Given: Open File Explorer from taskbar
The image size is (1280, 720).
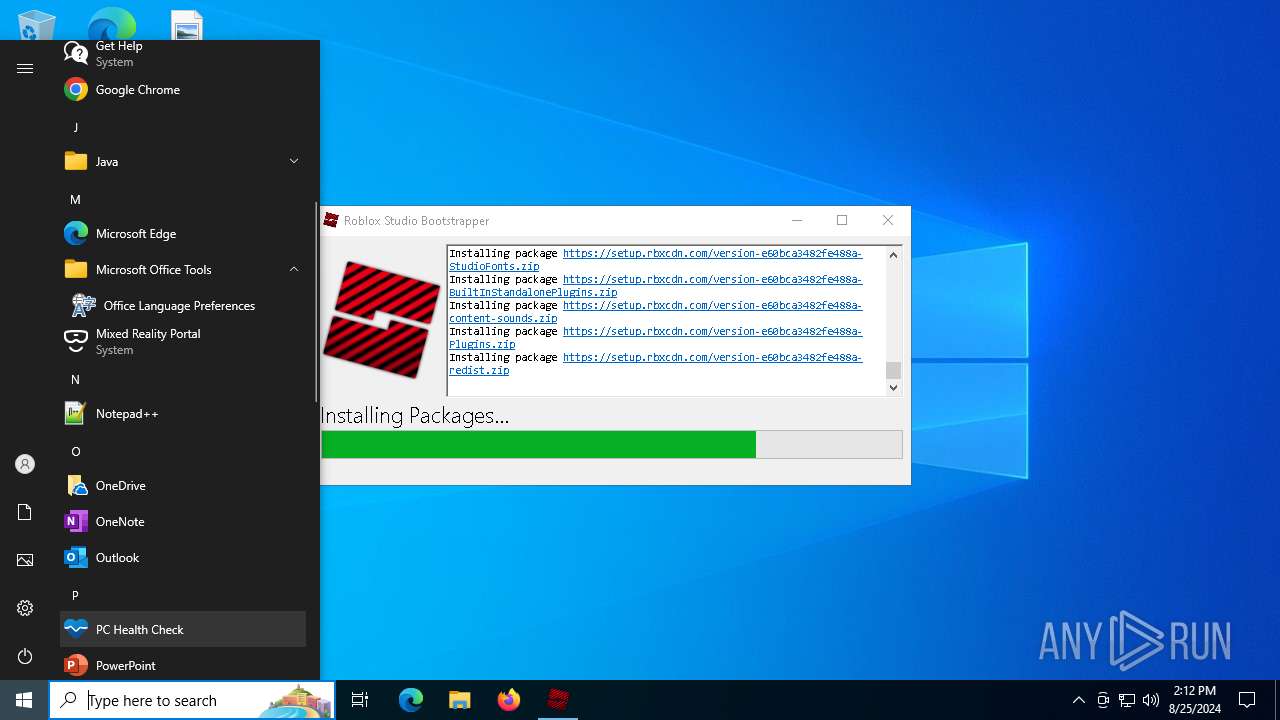Looking at the screenshot, I should (x=460, y=700).
